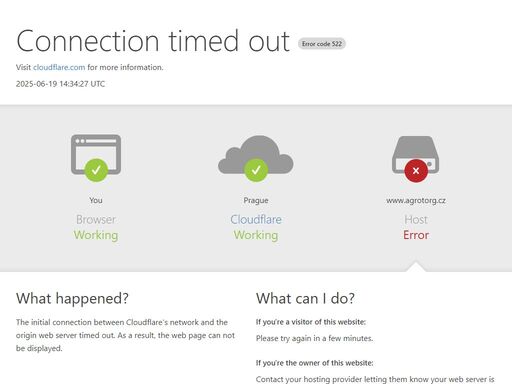Click the Prague location label
This screenshot has width=512, height=384.
pyautogui.click(x=256, y=200)
